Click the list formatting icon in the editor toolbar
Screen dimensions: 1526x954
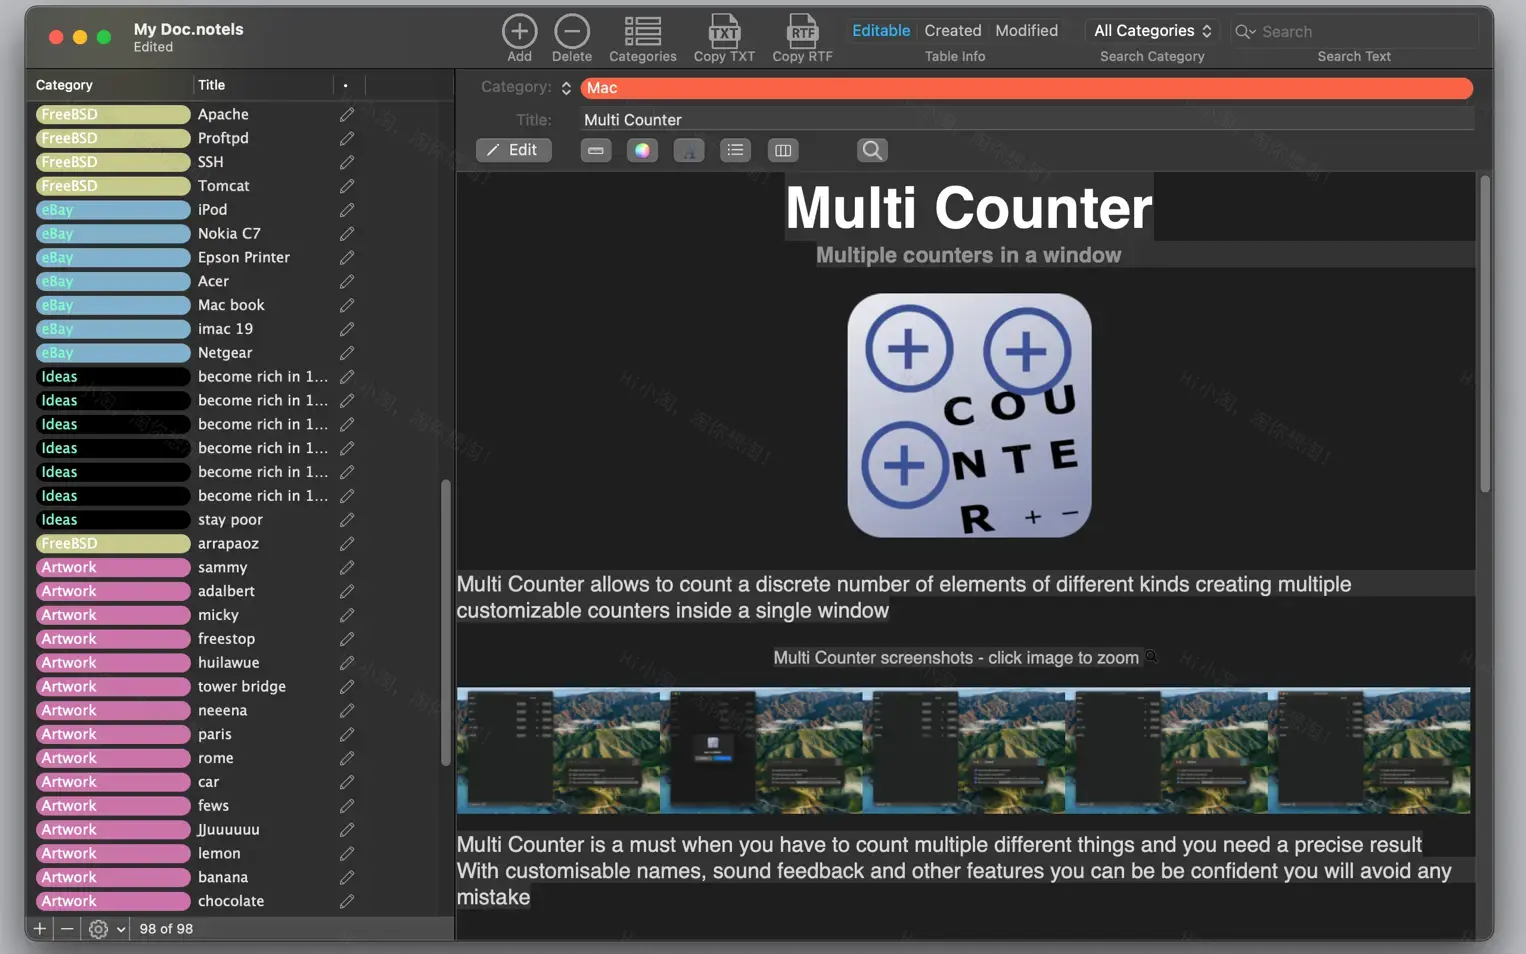(735, 150)
